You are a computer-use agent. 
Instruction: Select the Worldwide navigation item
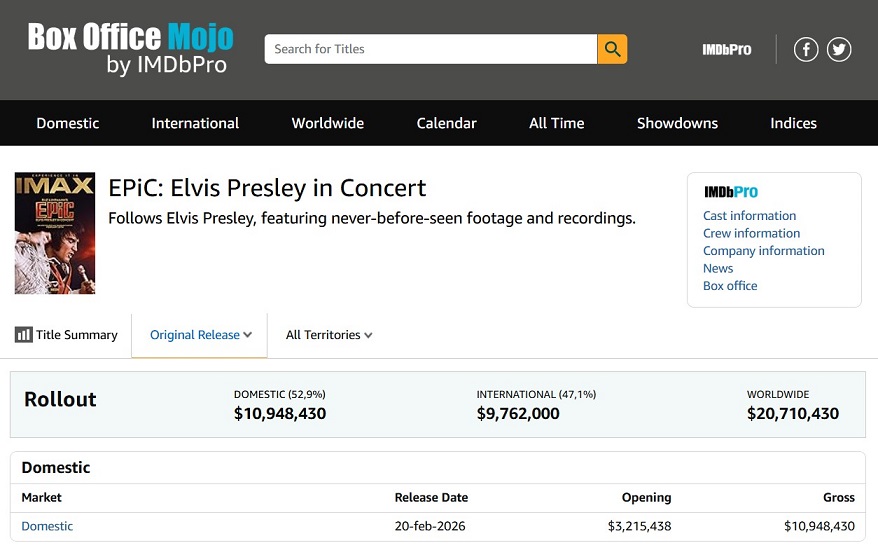[x=328, y=123]
